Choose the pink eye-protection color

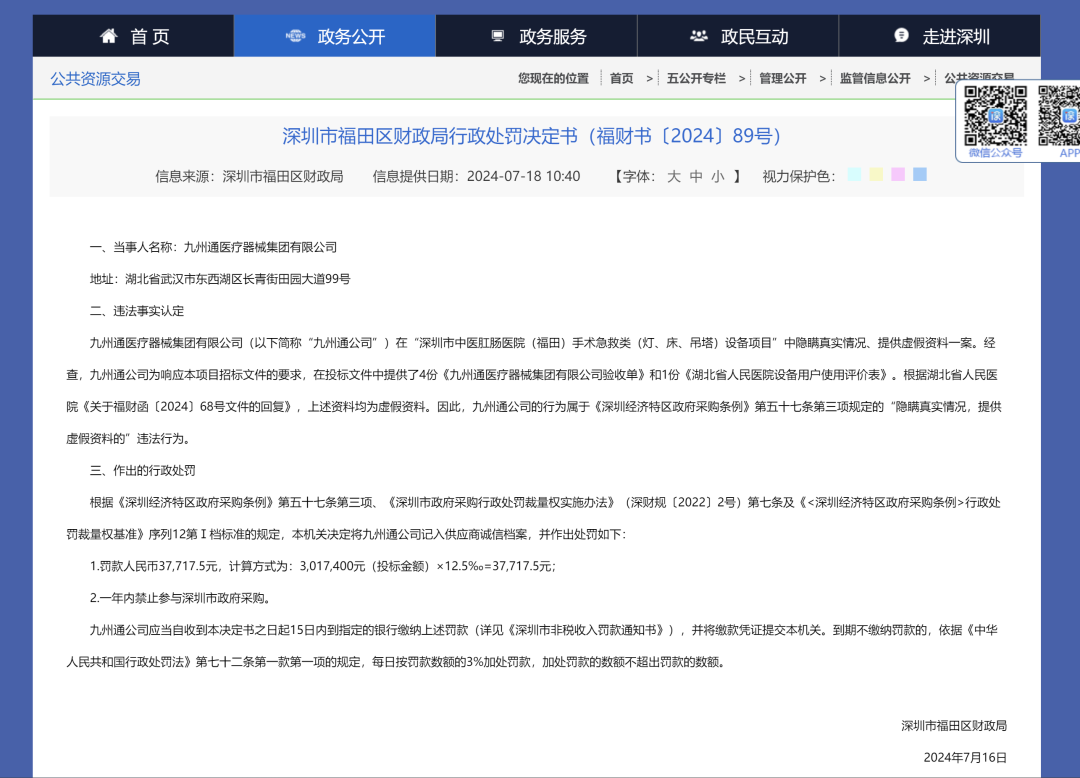898,175
